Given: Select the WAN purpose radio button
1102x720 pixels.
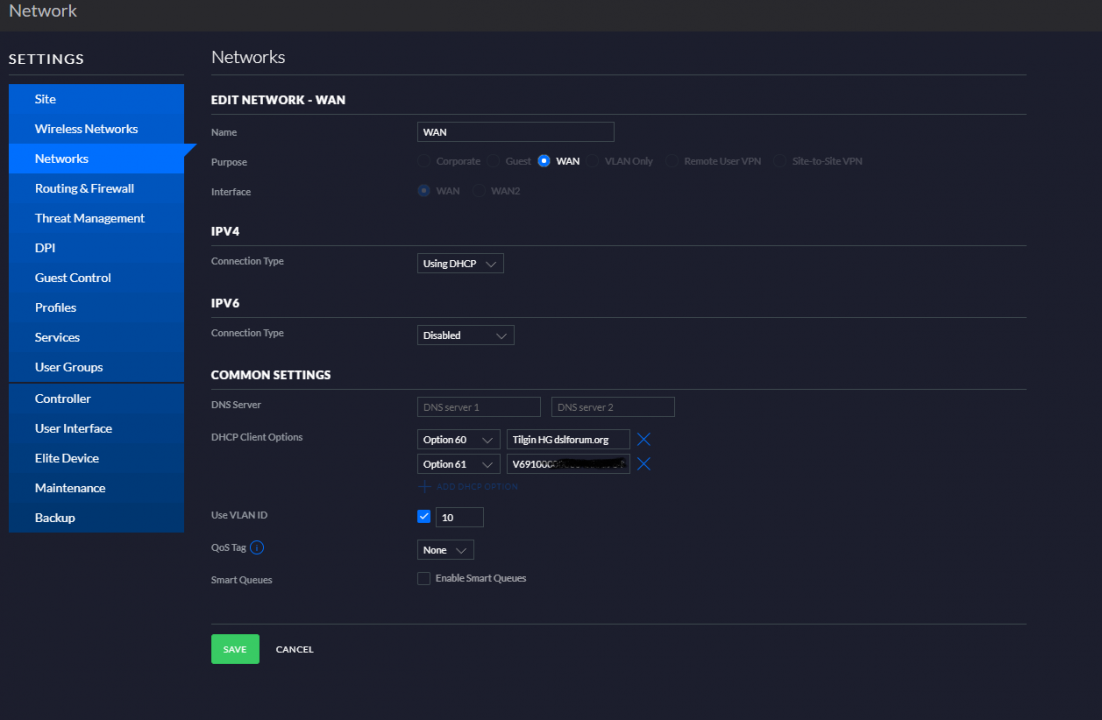Looking at the screenshot, I should coord(544,161).
